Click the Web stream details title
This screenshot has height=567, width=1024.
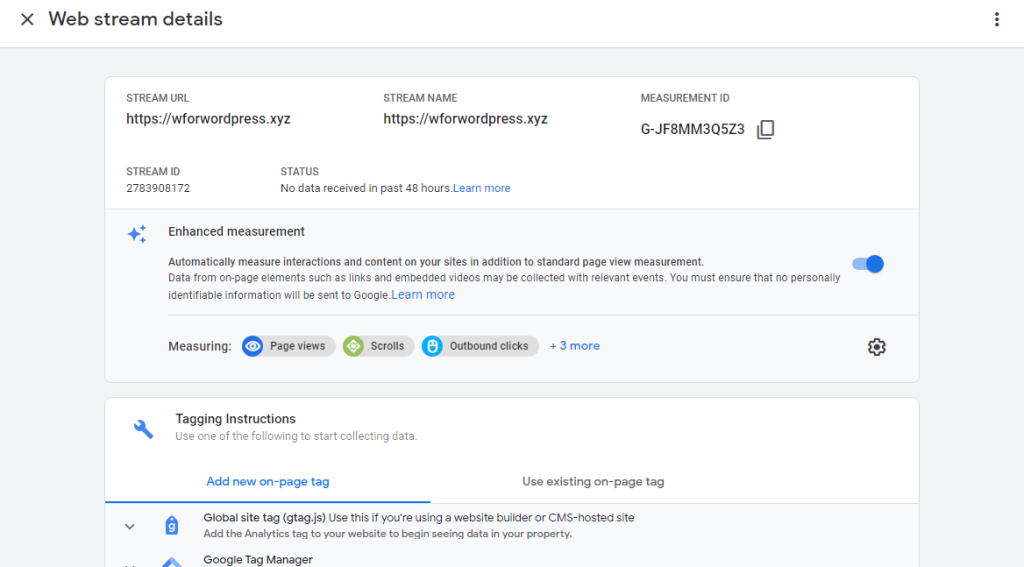135,19
